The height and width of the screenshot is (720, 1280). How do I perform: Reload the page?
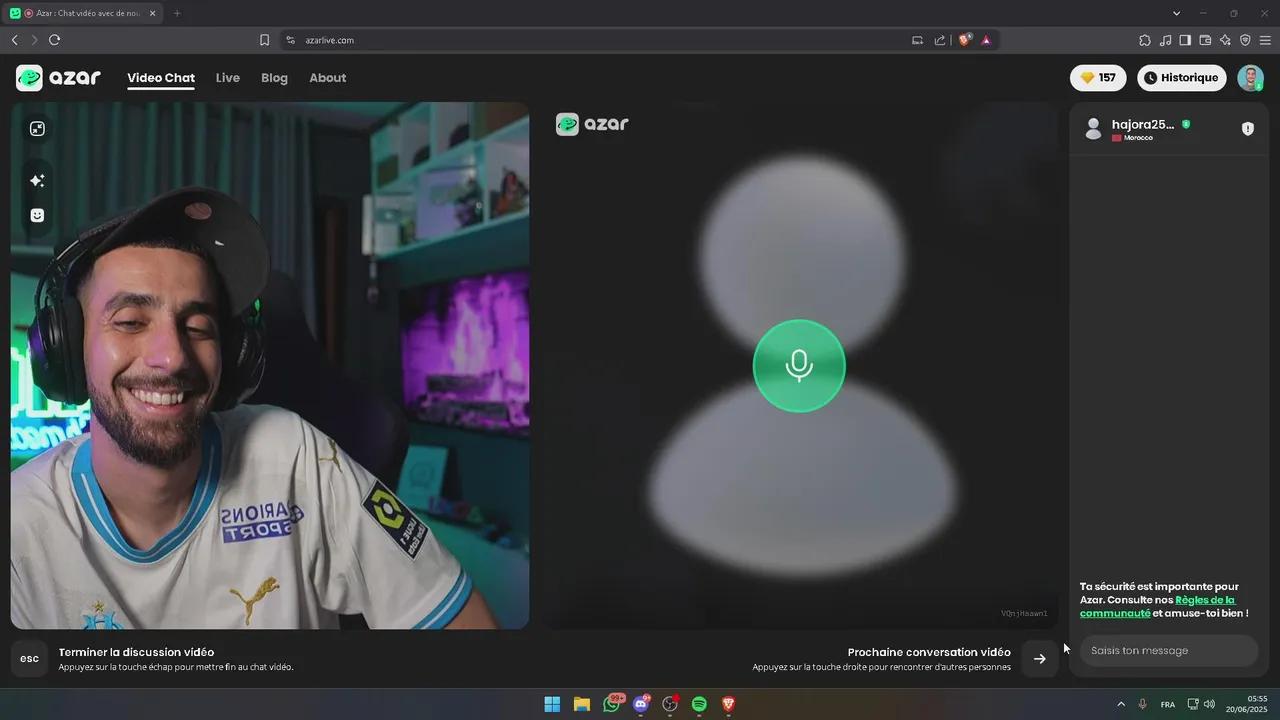pos(54,40)
